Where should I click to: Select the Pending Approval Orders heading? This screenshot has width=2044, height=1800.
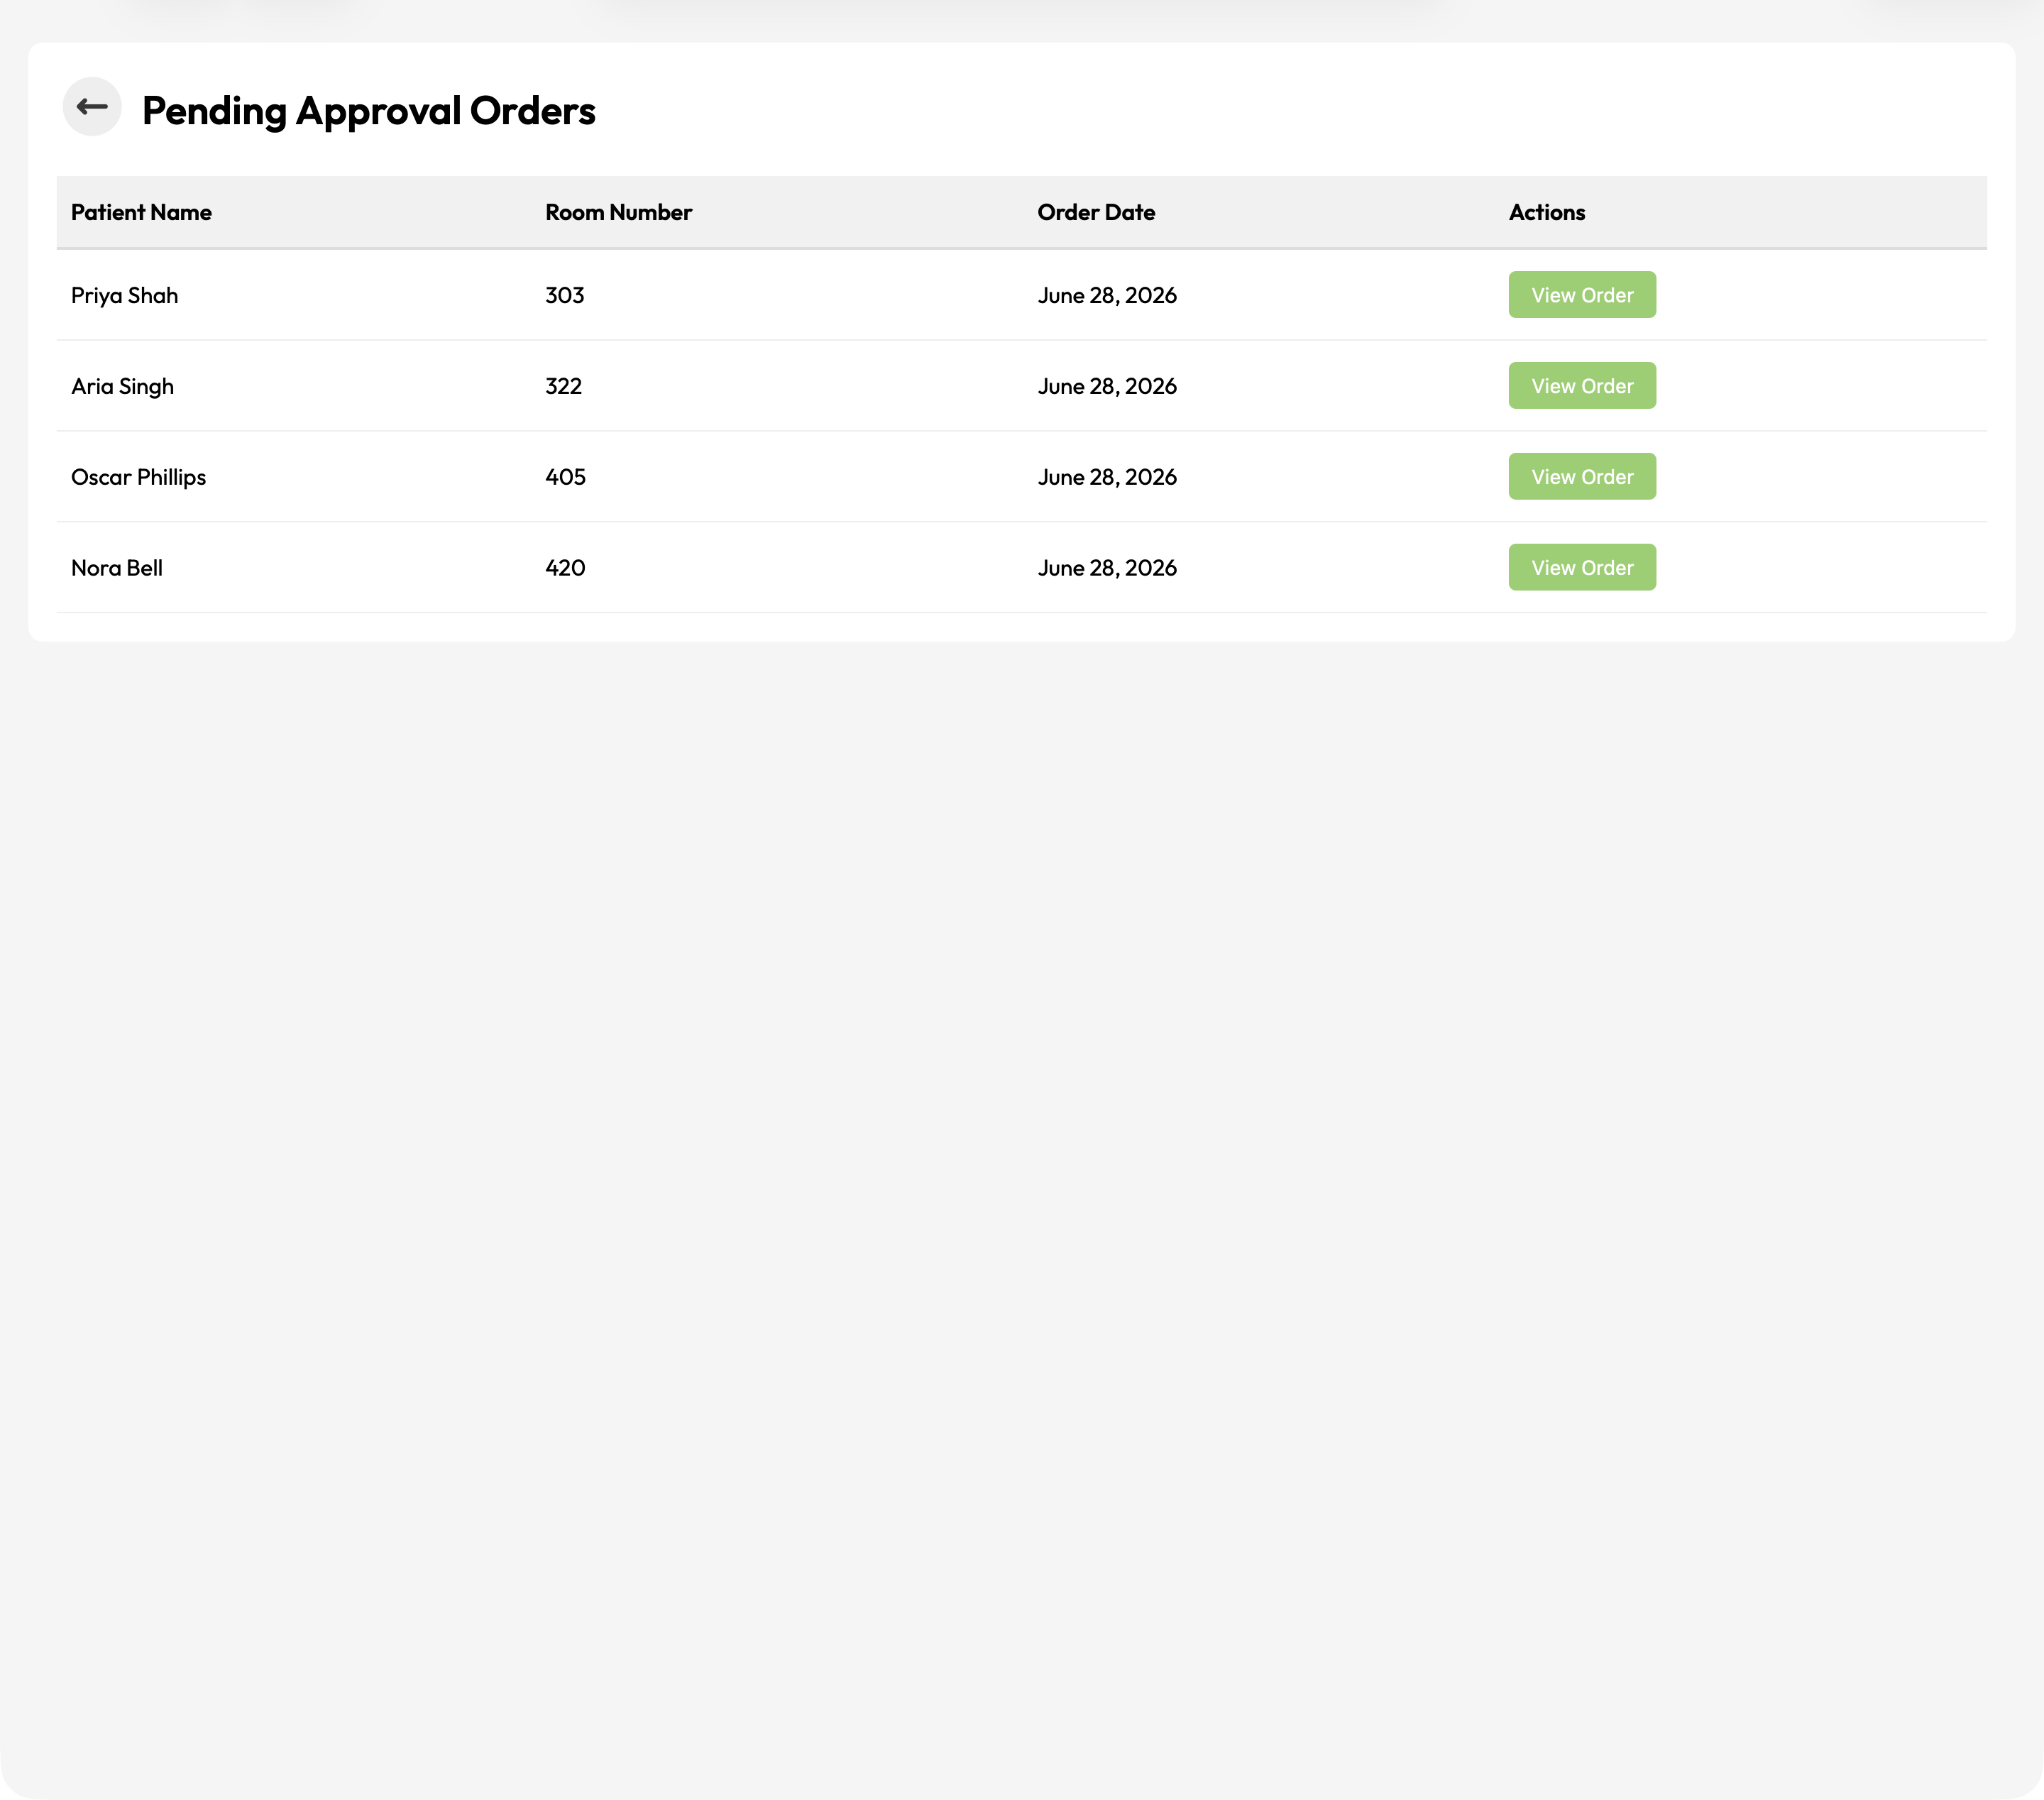click(369, 111)
